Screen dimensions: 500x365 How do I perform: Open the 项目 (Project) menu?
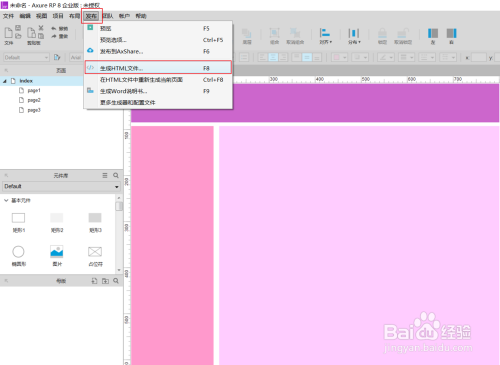pos(58,16)
